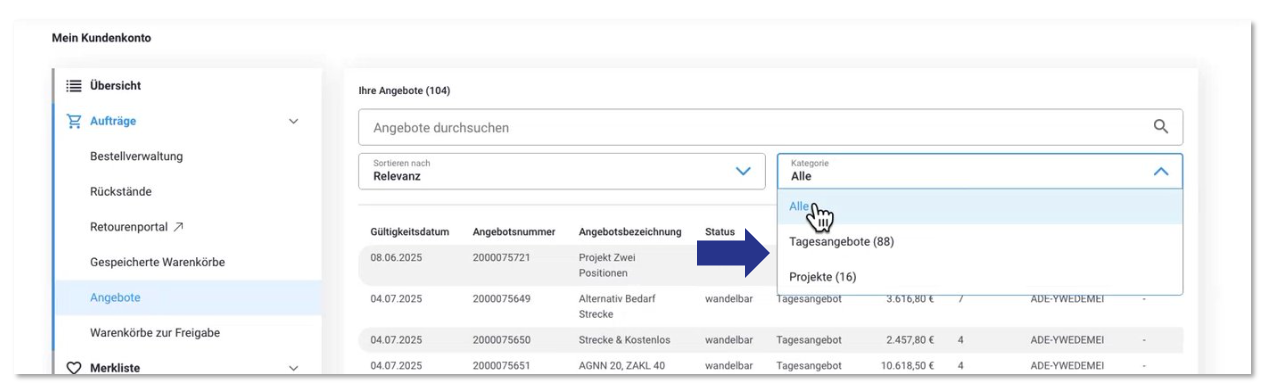The height and width of the screenshot is (391, 1267).
Task: Click offer number 2000075721
Action: [x=501, y=258]
